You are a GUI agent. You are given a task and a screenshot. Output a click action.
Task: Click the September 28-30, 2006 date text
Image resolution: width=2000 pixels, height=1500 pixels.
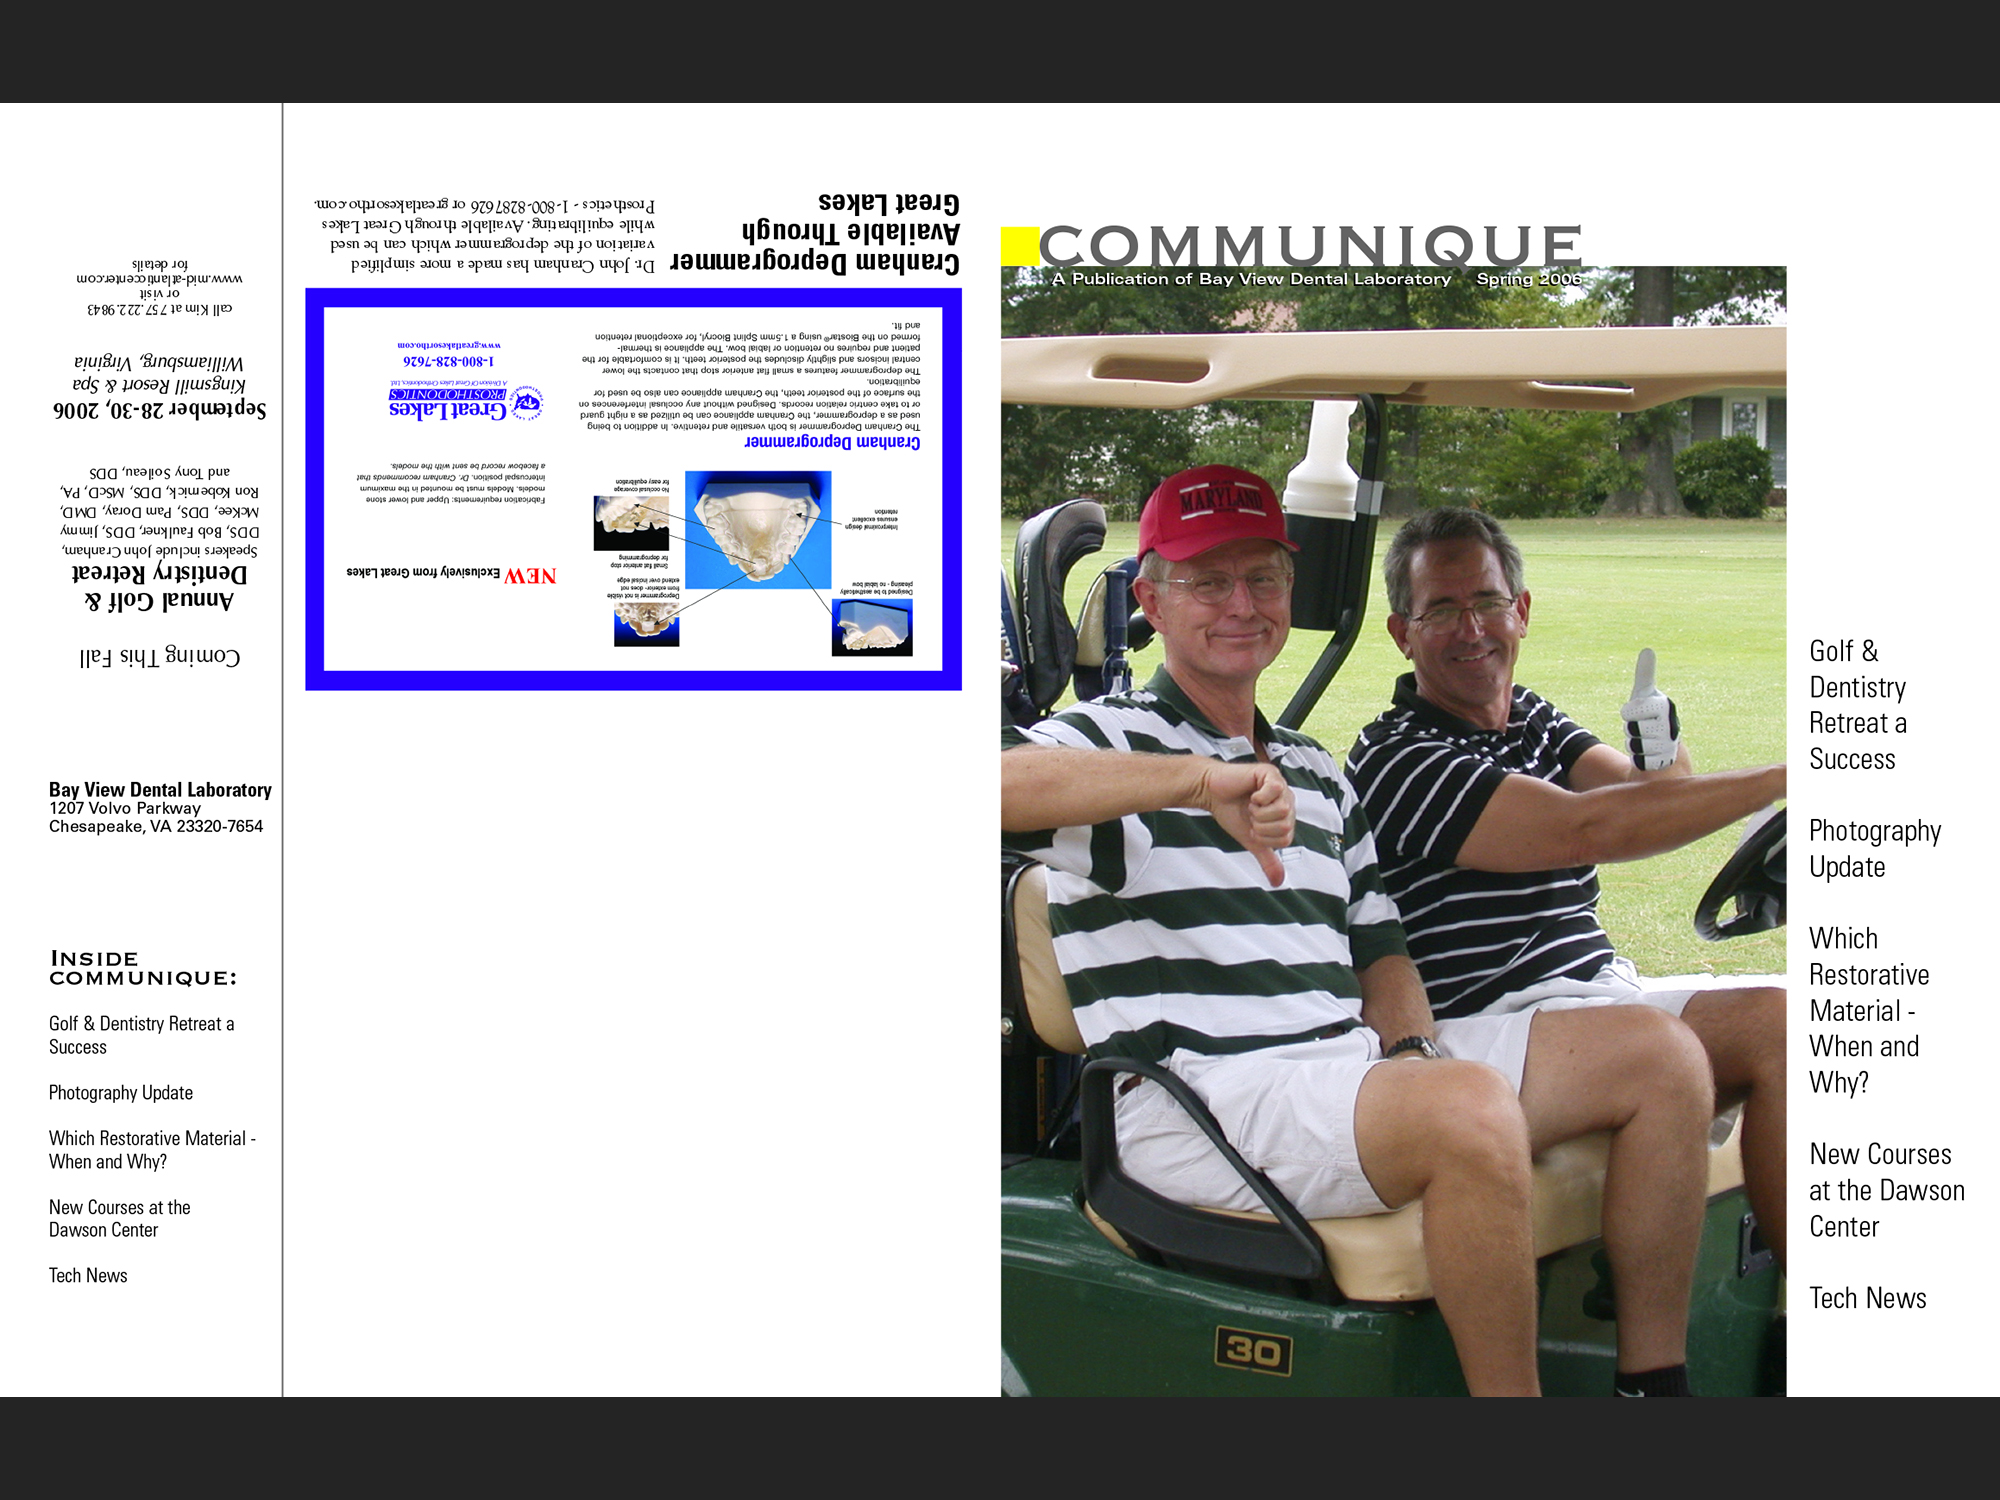tap(160, 410)
